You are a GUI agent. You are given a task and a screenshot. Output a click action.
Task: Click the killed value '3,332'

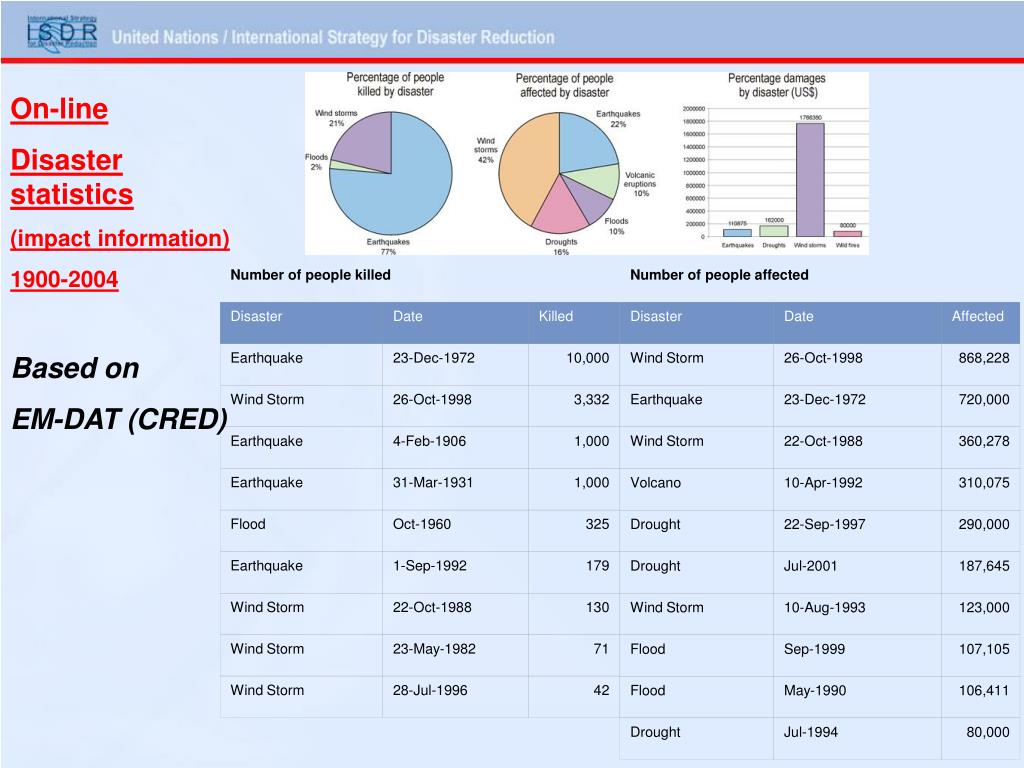pyautogui.click(x=592, y=400)
